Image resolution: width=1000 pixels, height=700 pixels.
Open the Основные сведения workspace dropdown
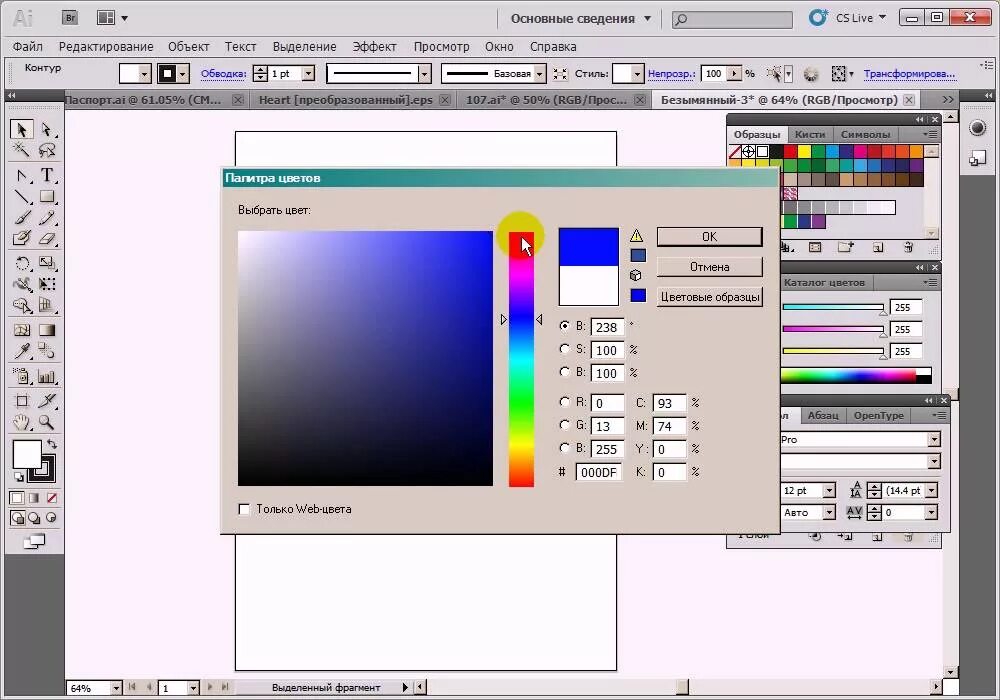tap(581, 18)
